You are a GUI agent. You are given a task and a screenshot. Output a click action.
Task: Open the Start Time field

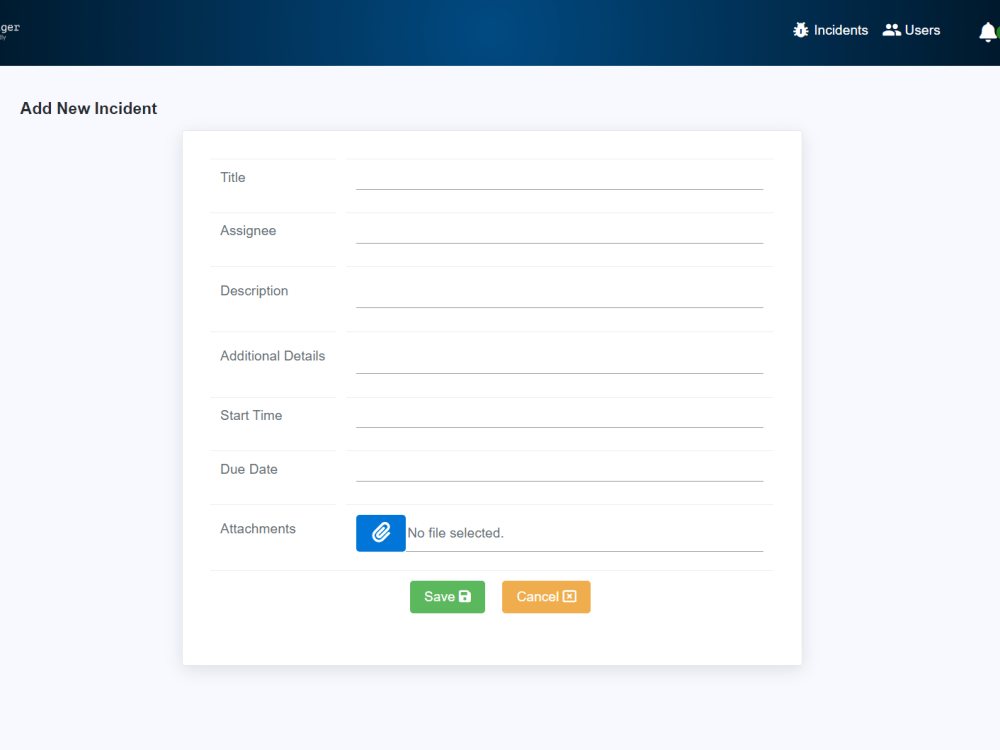560,420
